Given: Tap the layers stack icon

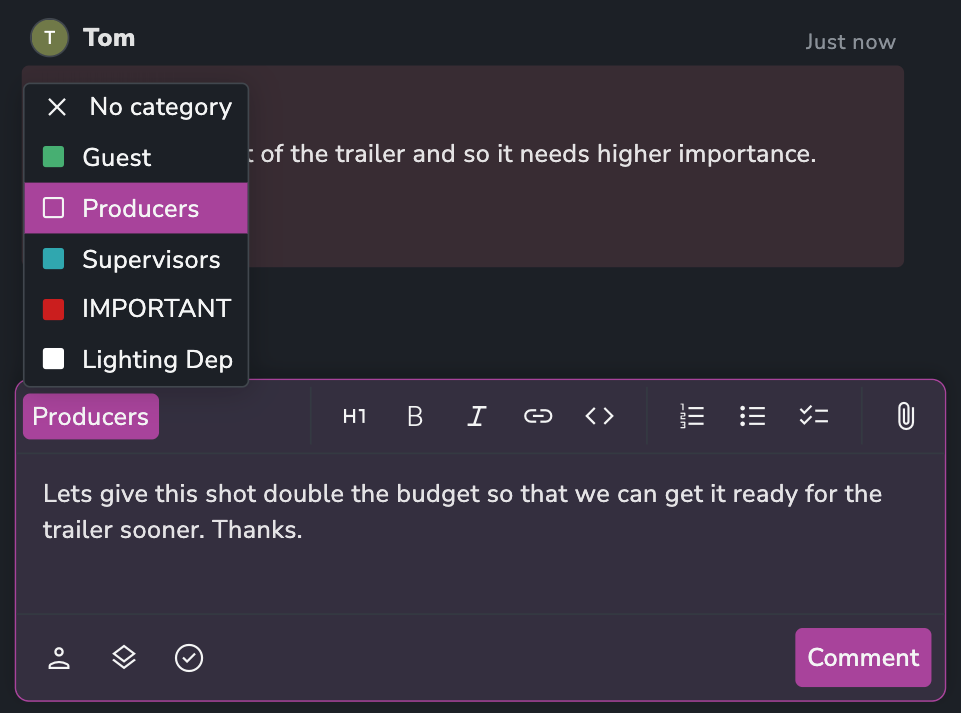Looking at the screenshot, I should 124,658.
